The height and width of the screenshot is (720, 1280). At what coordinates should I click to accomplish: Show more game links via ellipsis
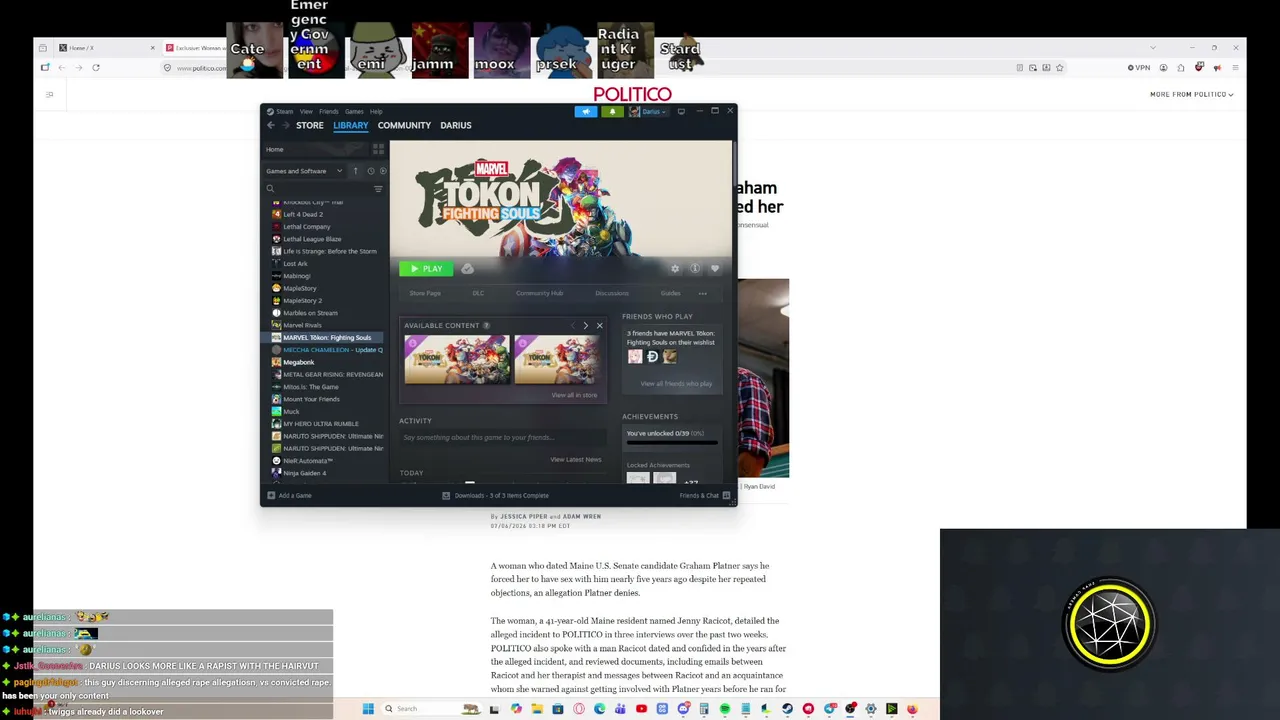pos(702,293)
